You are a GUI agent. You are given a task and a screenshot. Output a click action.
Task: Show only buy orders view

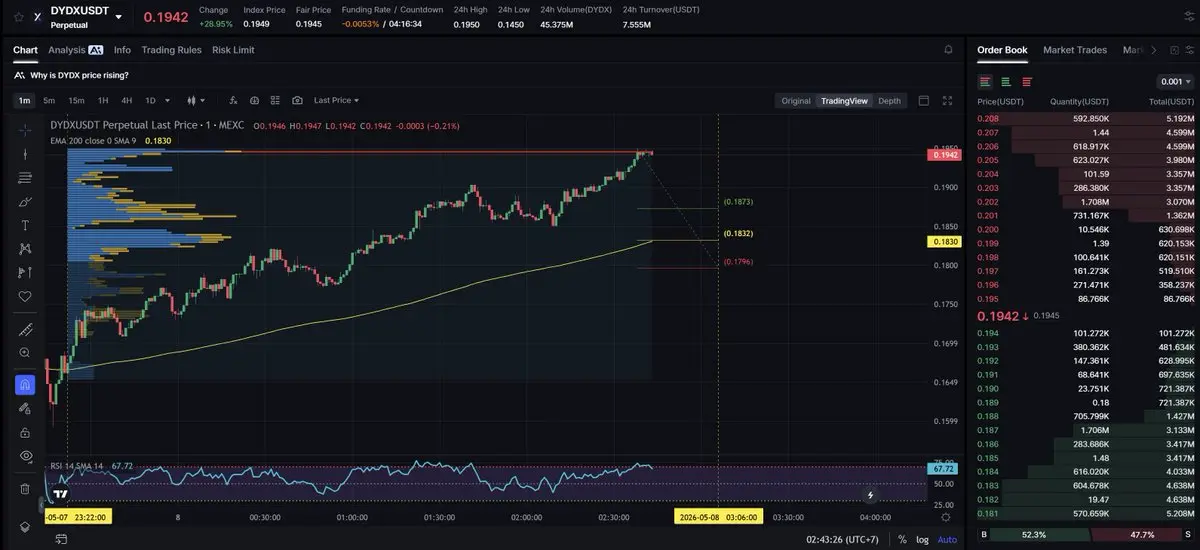tap(1006, 81)
